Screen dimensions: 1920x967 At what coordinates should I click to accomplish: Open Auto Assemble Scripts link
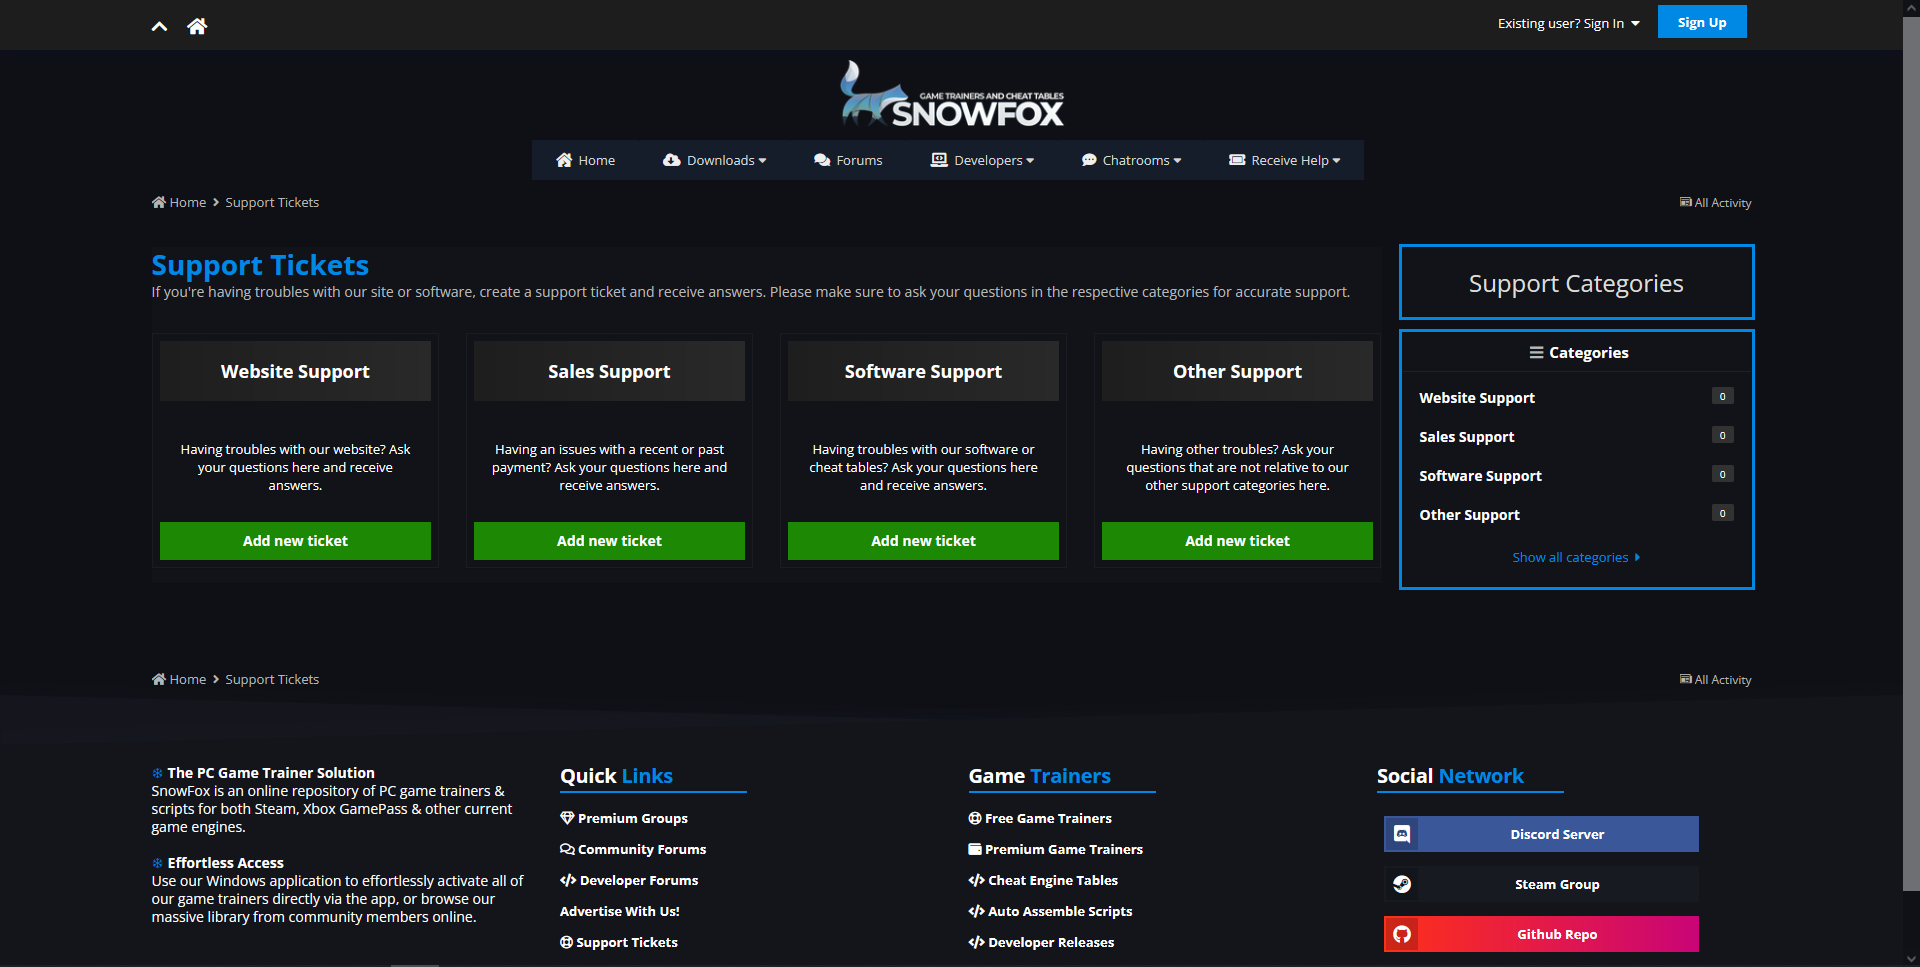pyautogui.click(x=1051, y=911)
